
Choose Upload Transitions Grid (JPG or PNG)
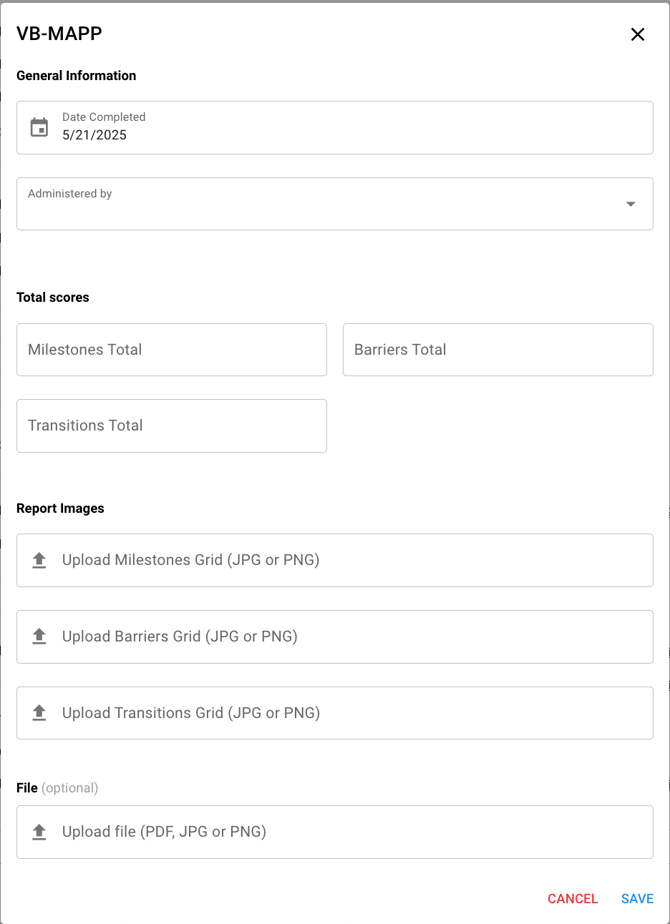coord(191,713)
